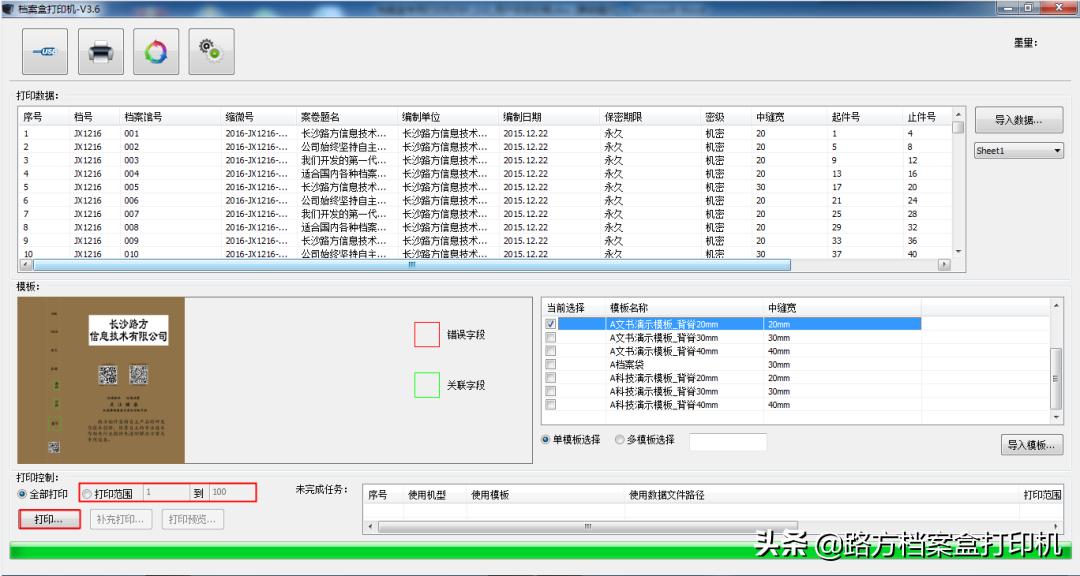1080x576 pixels.
Task: Click the print range start field
Action: tap(166, 492)
